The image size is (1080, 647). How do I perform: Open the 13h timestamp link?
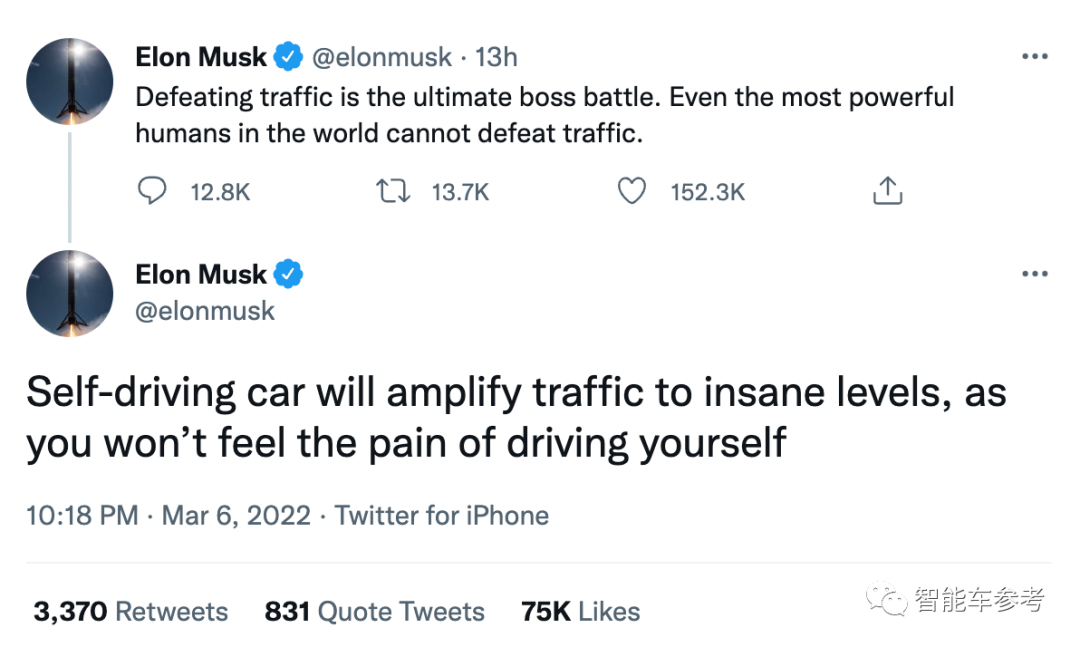496,57
